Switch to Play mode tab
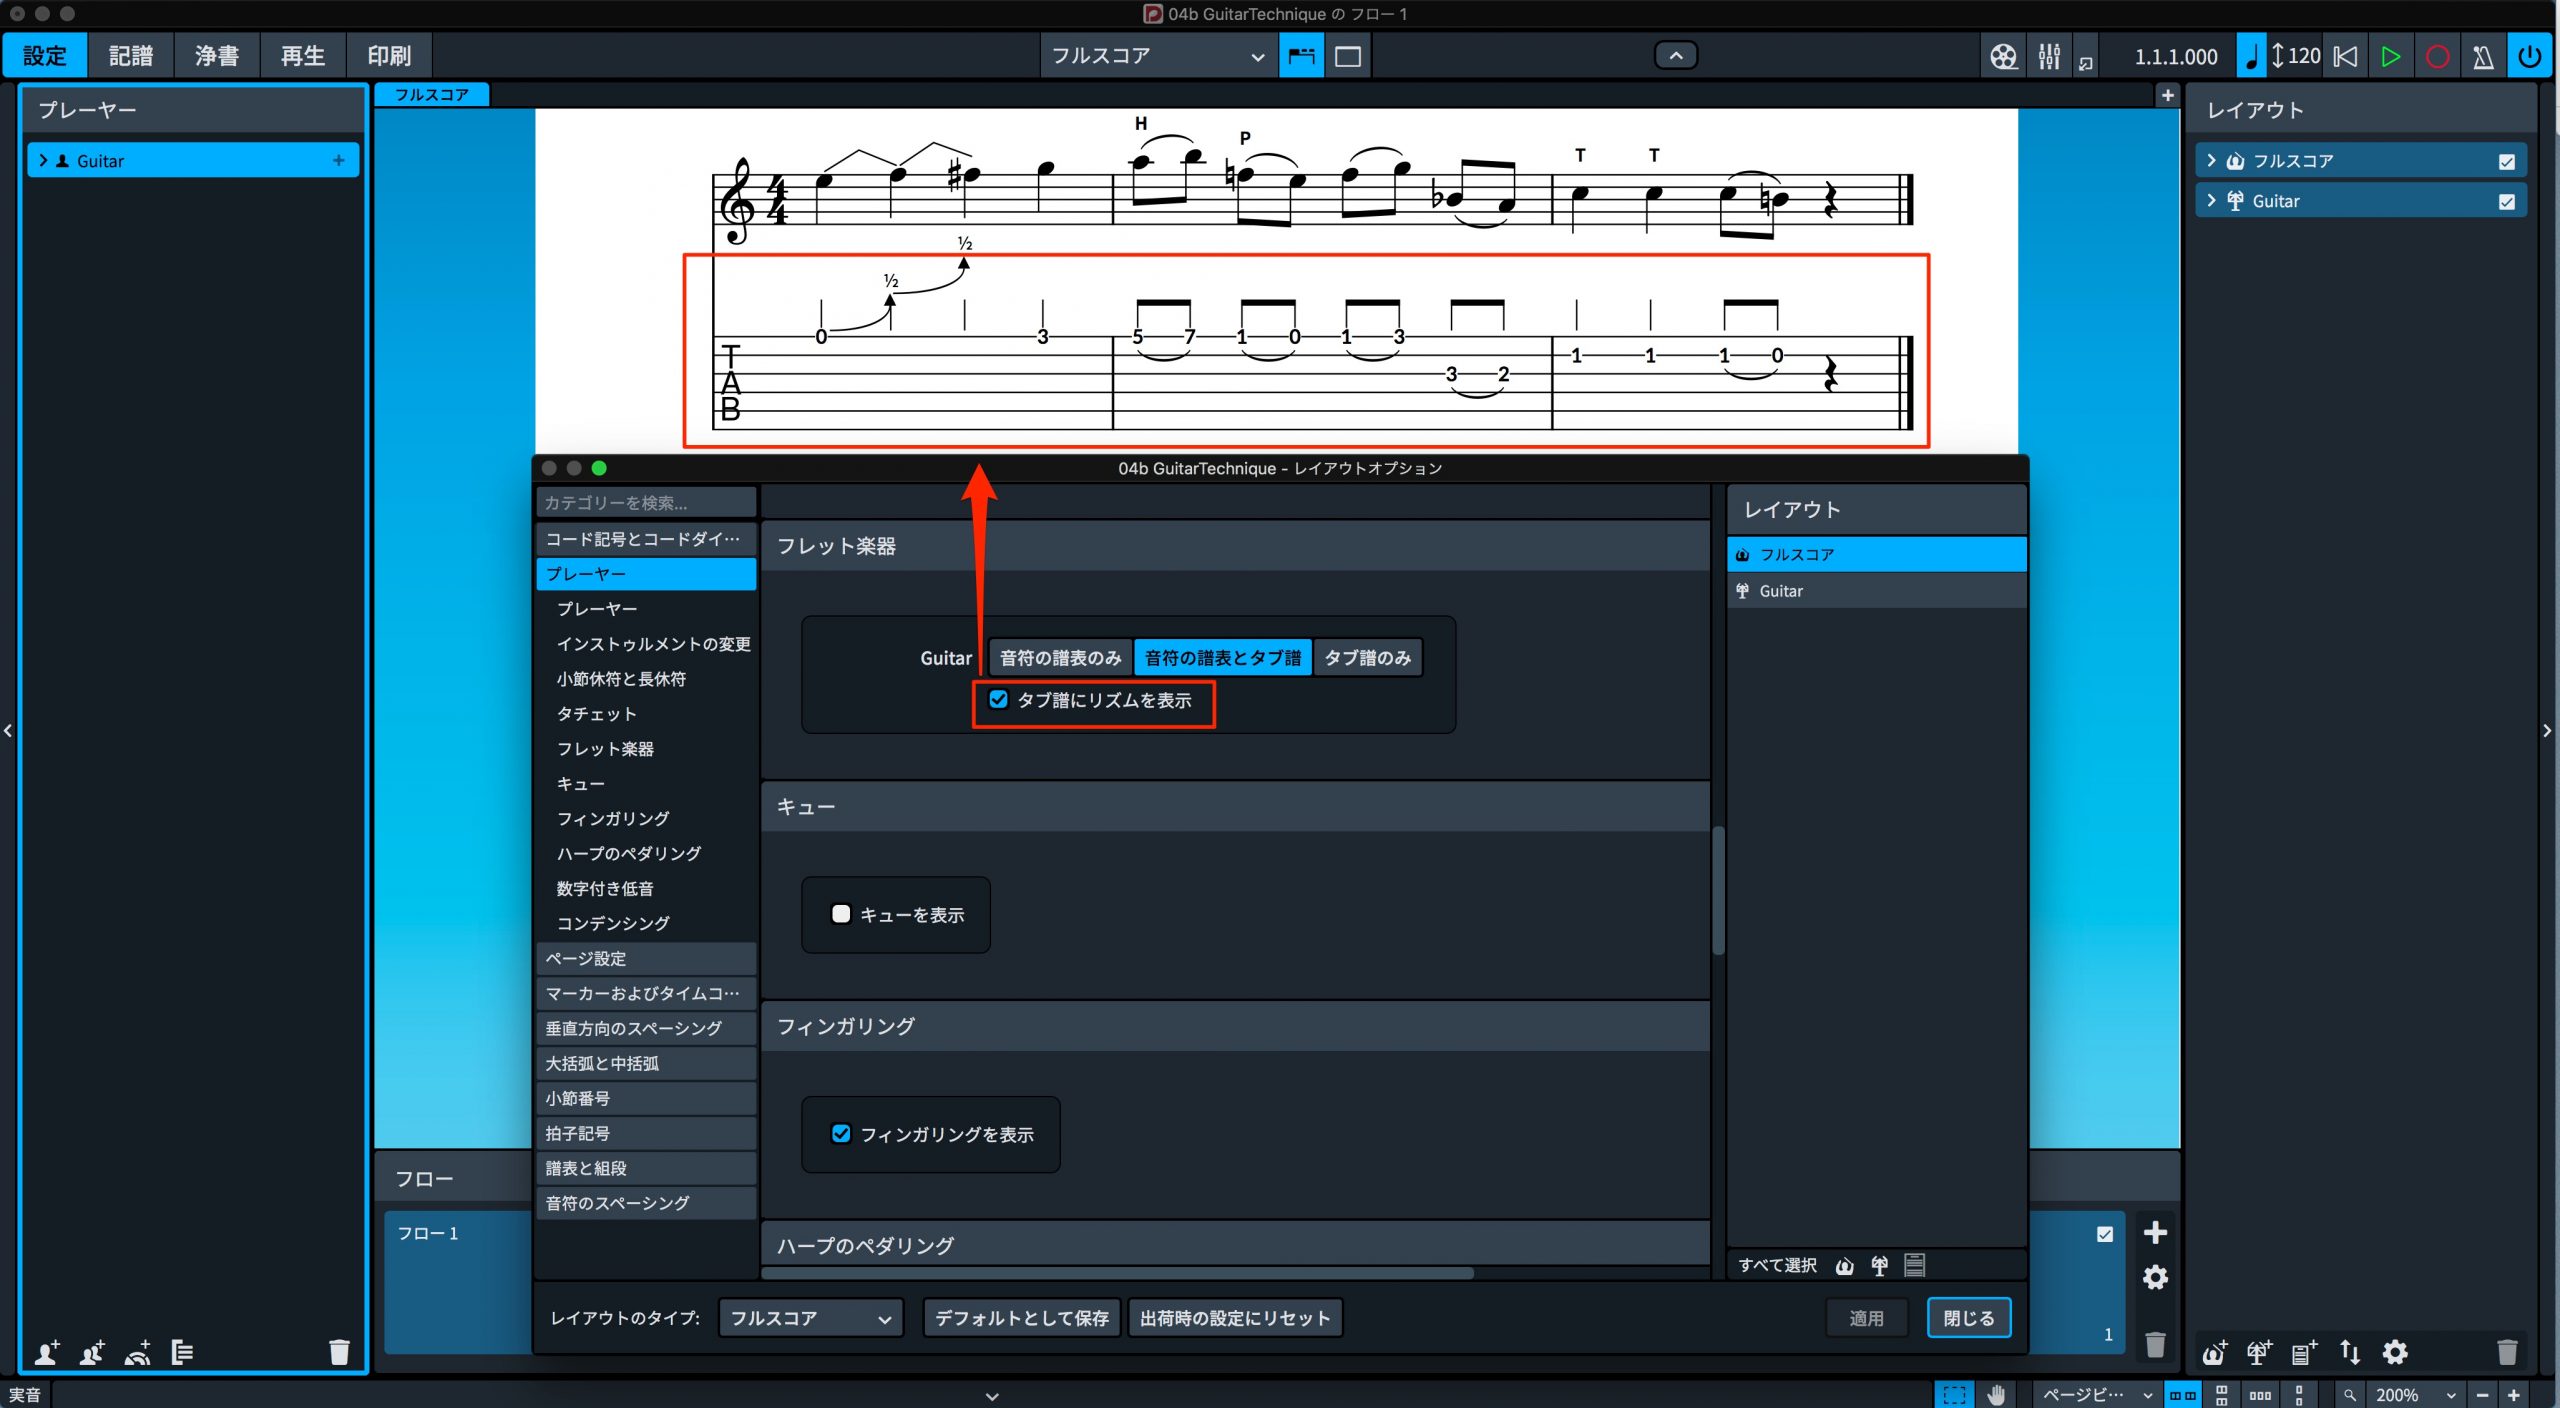 (x=303, y=56)
